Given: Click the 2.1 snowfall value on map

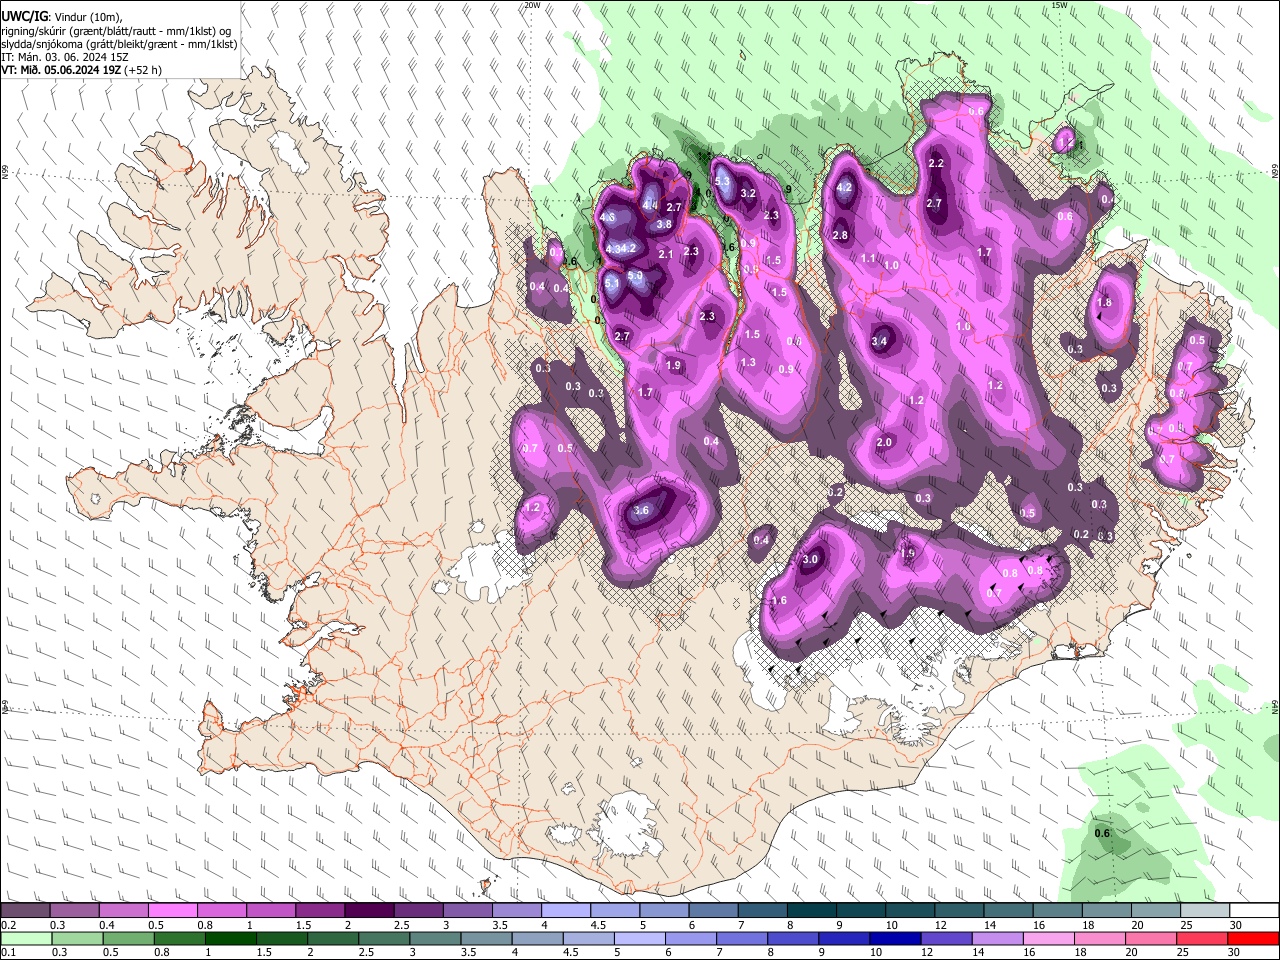Looking at the screenshot, I should [x=666, y=255].
